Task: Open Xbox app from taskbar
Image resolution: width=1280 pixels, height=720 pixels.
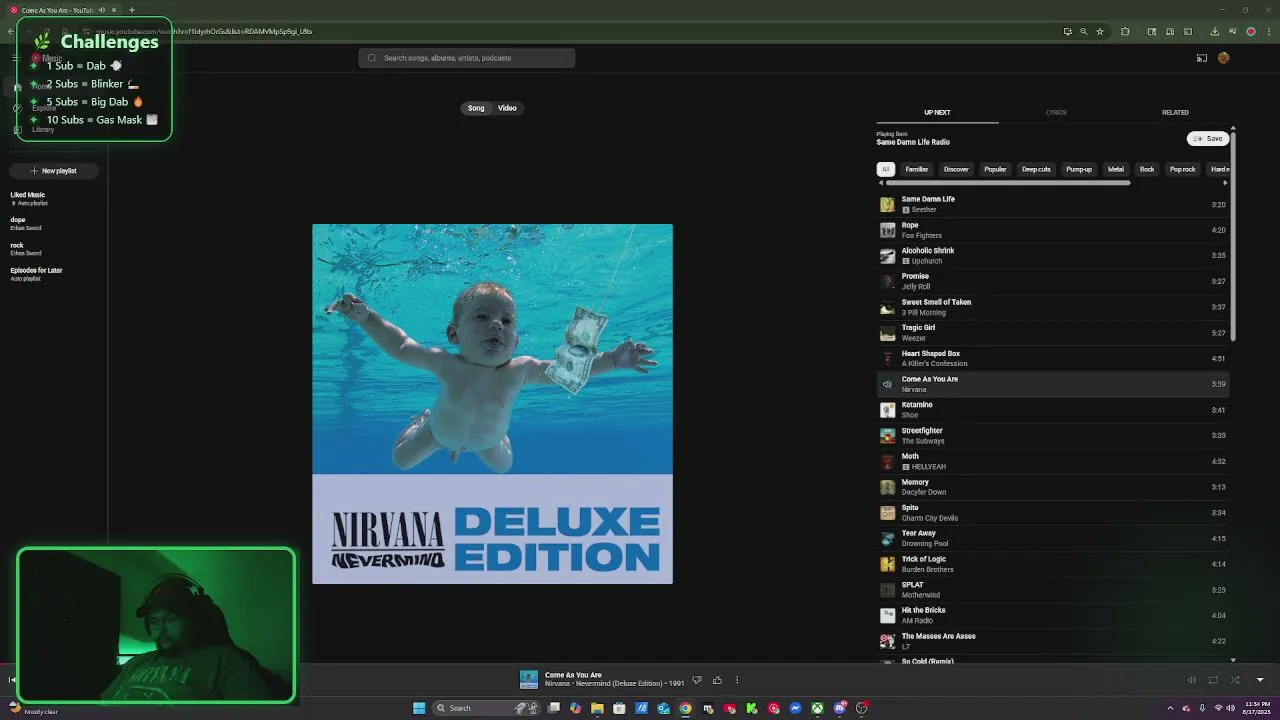Action: click(817, 708)
